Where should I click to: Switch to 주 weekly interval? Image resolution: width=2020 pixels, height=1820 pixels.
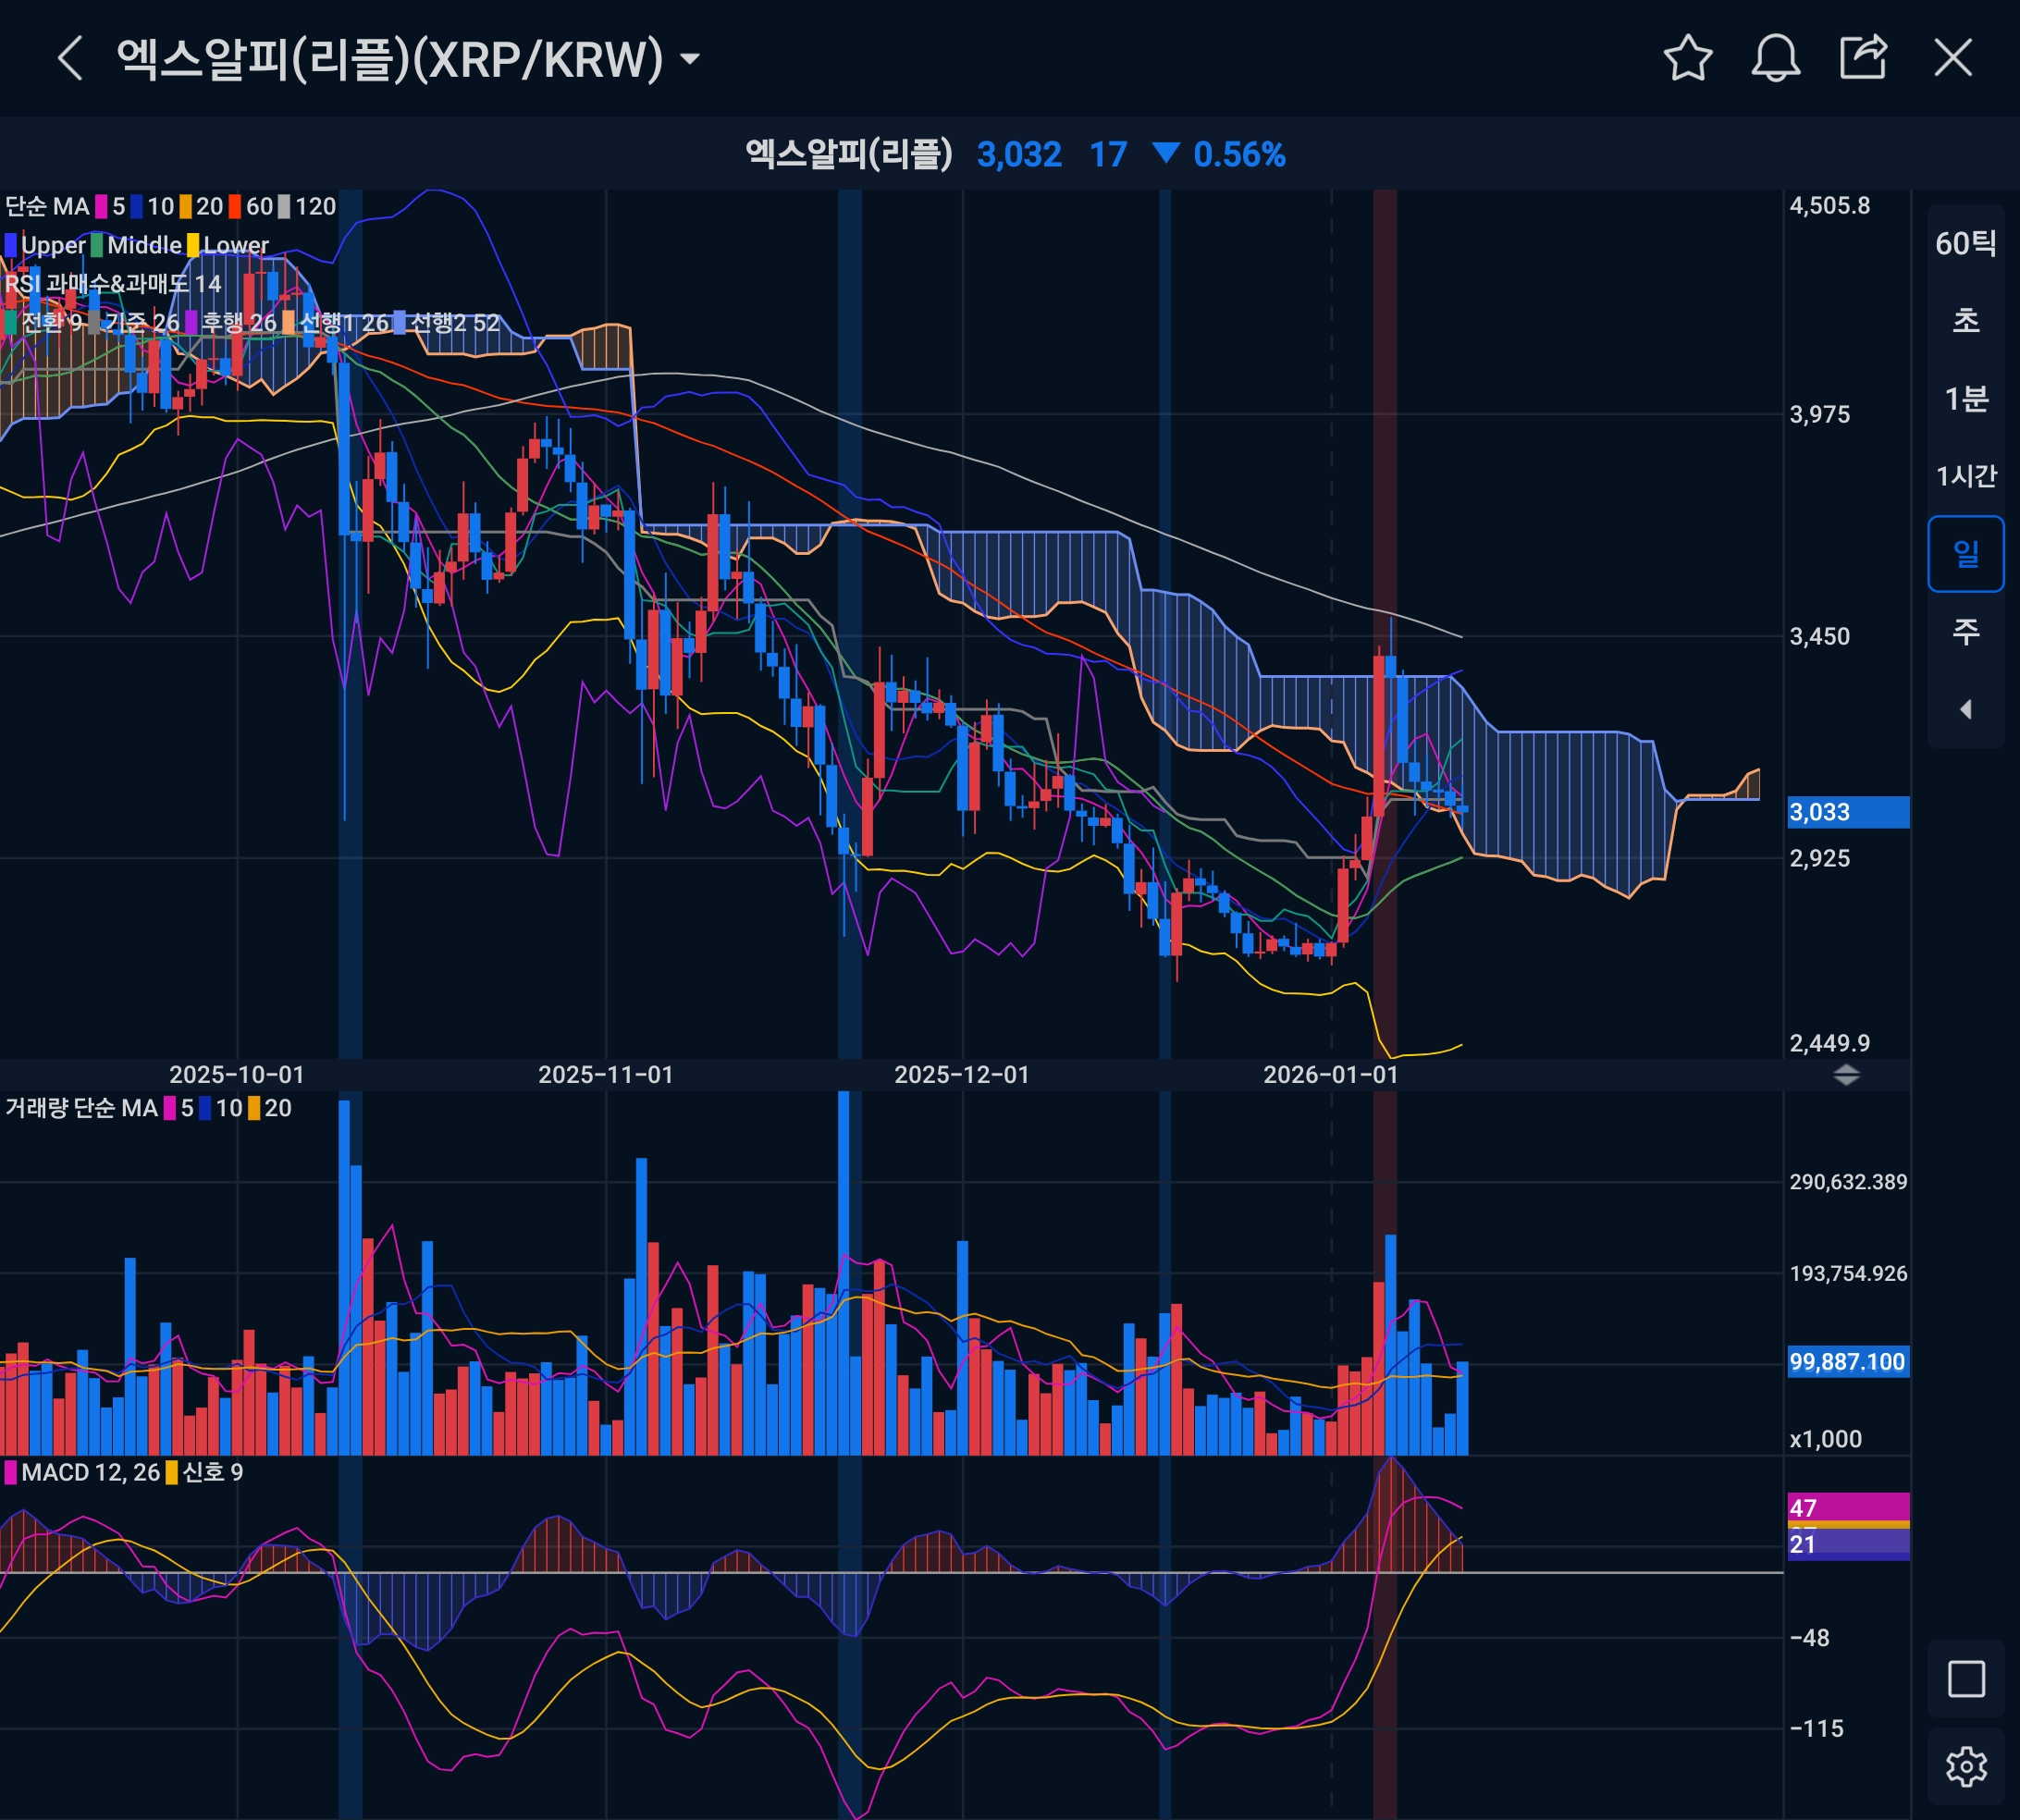[x=1965, y=631]
